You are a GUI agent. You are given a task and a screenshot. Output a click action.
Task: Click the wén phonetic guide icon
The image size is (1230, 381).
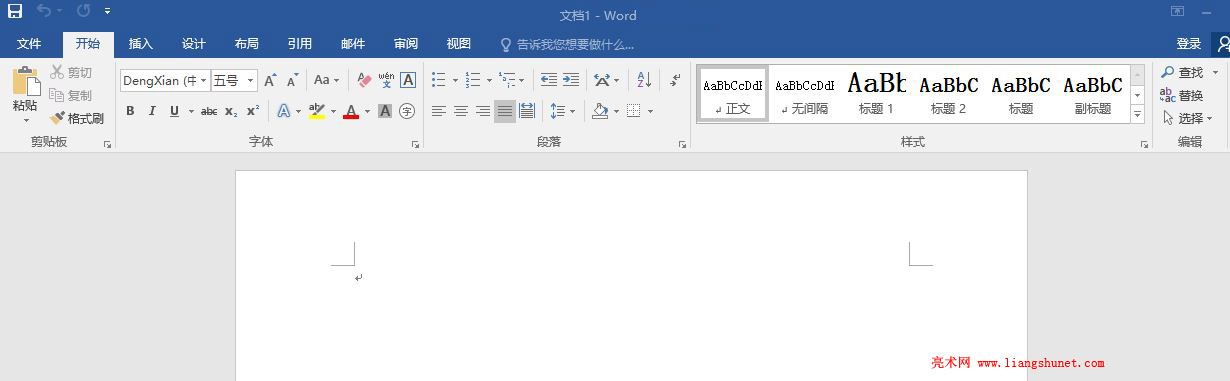[386, 80]
